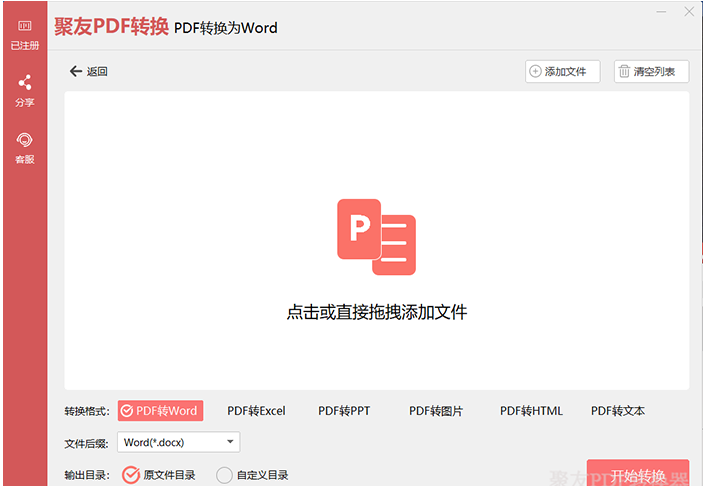Click the trash icon to clear list
704x486 pixels.
624,71
